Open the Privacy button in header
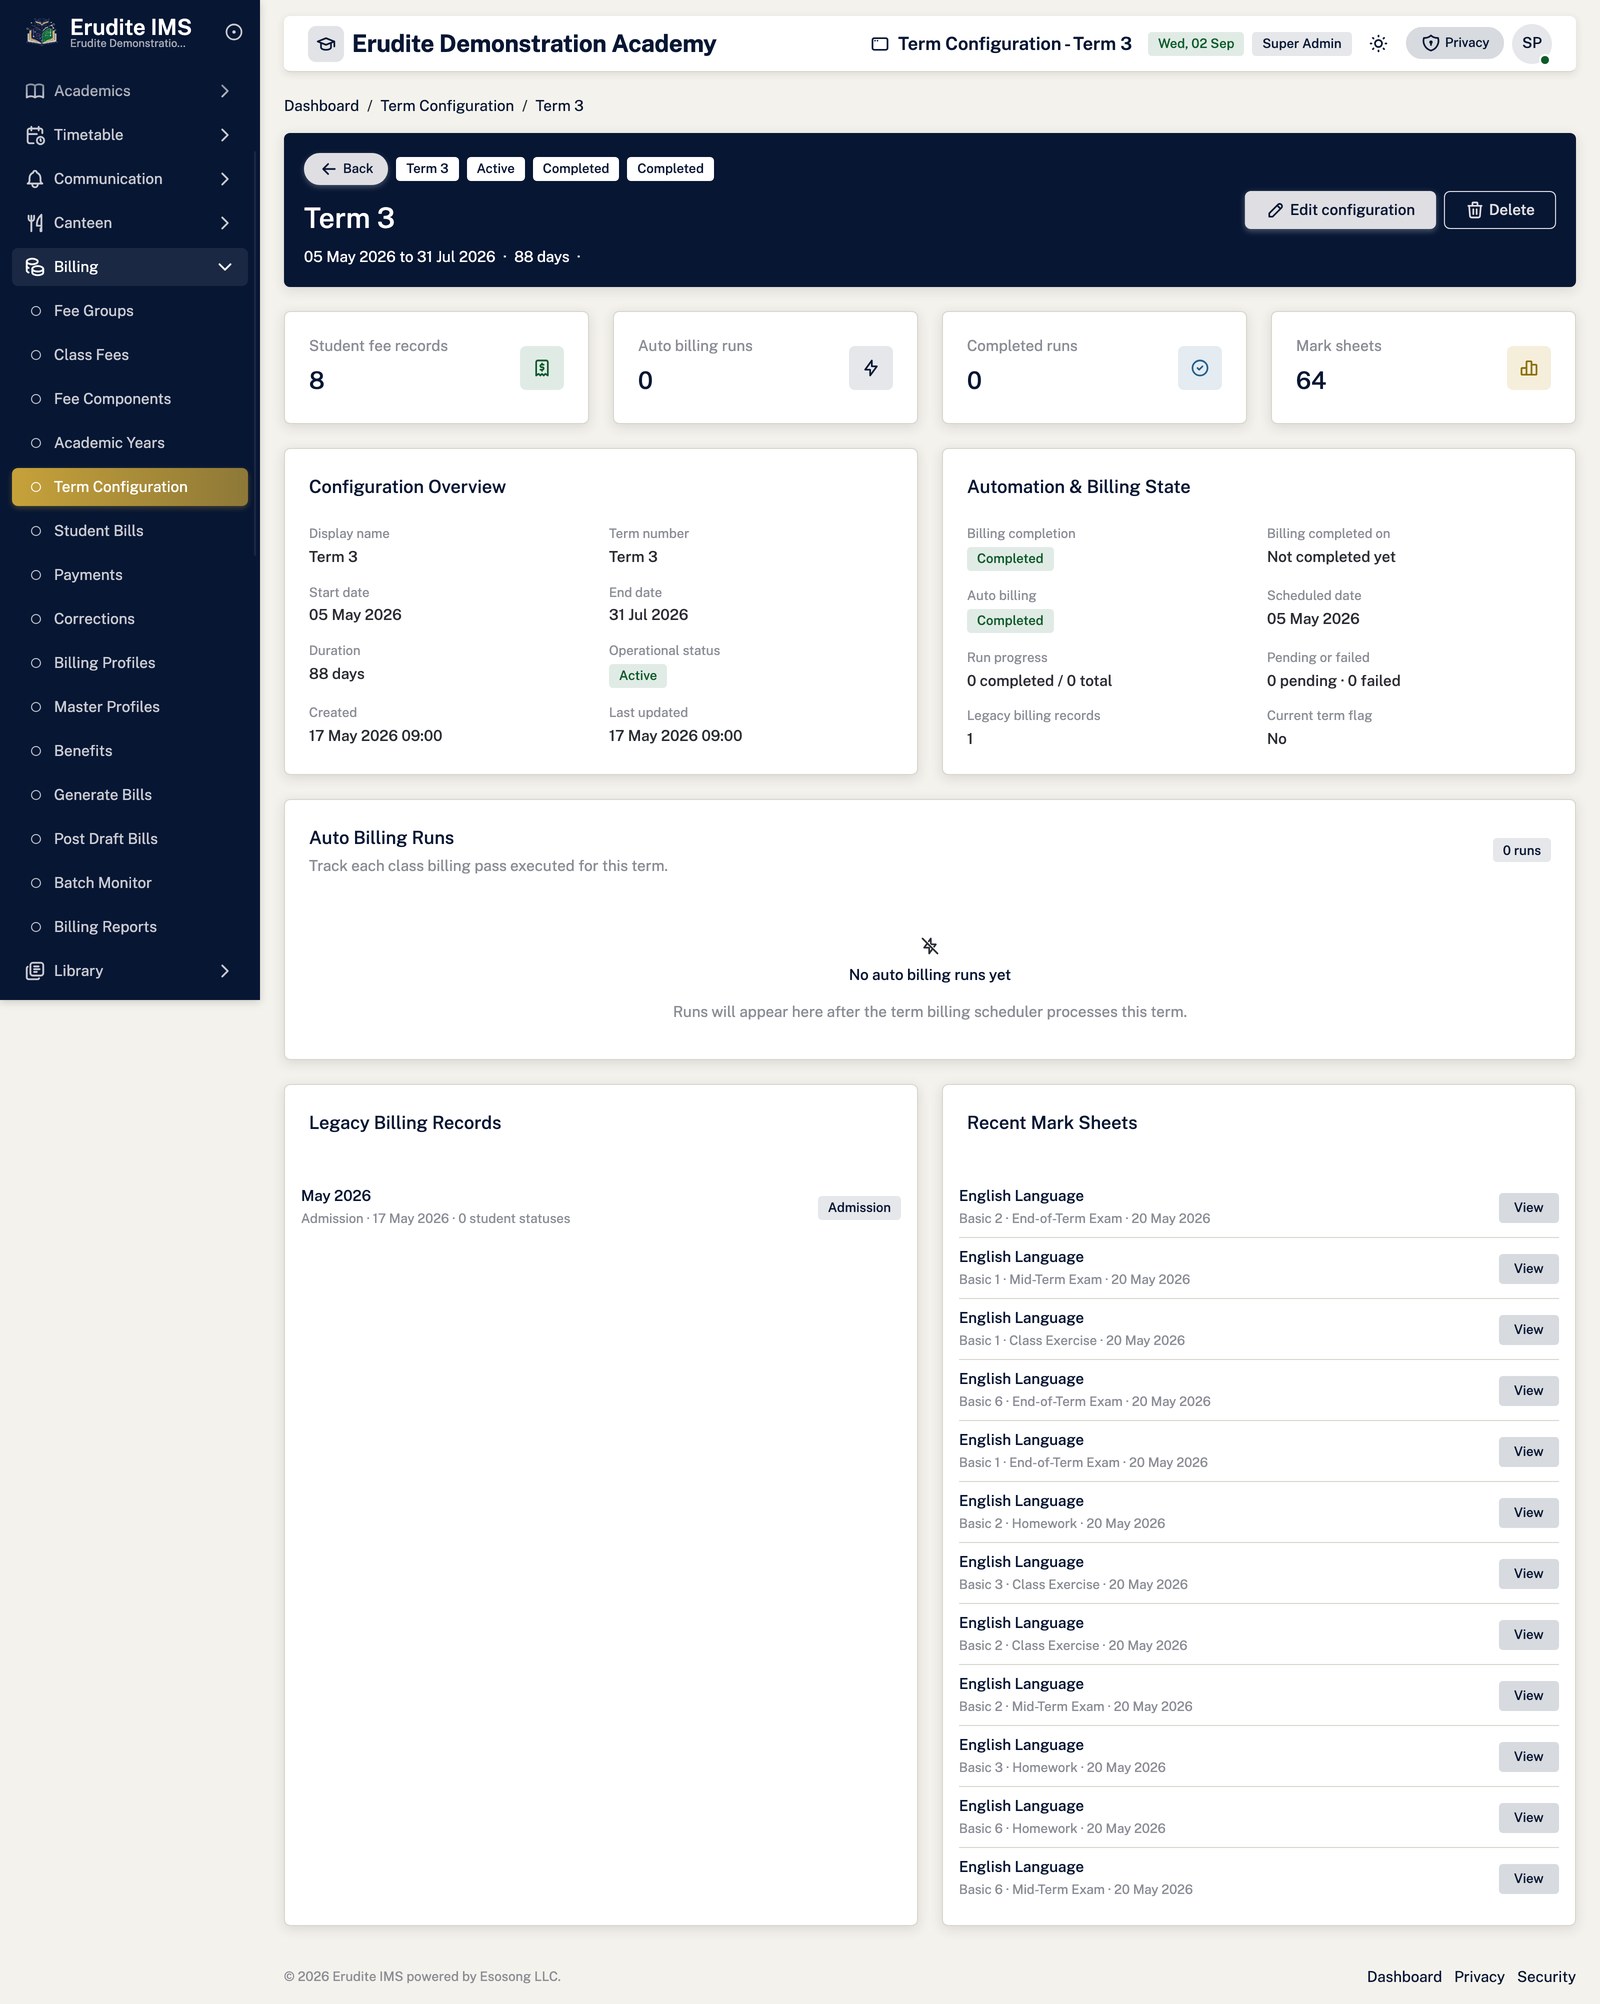1600x2004 pixels. (1455, 43)
